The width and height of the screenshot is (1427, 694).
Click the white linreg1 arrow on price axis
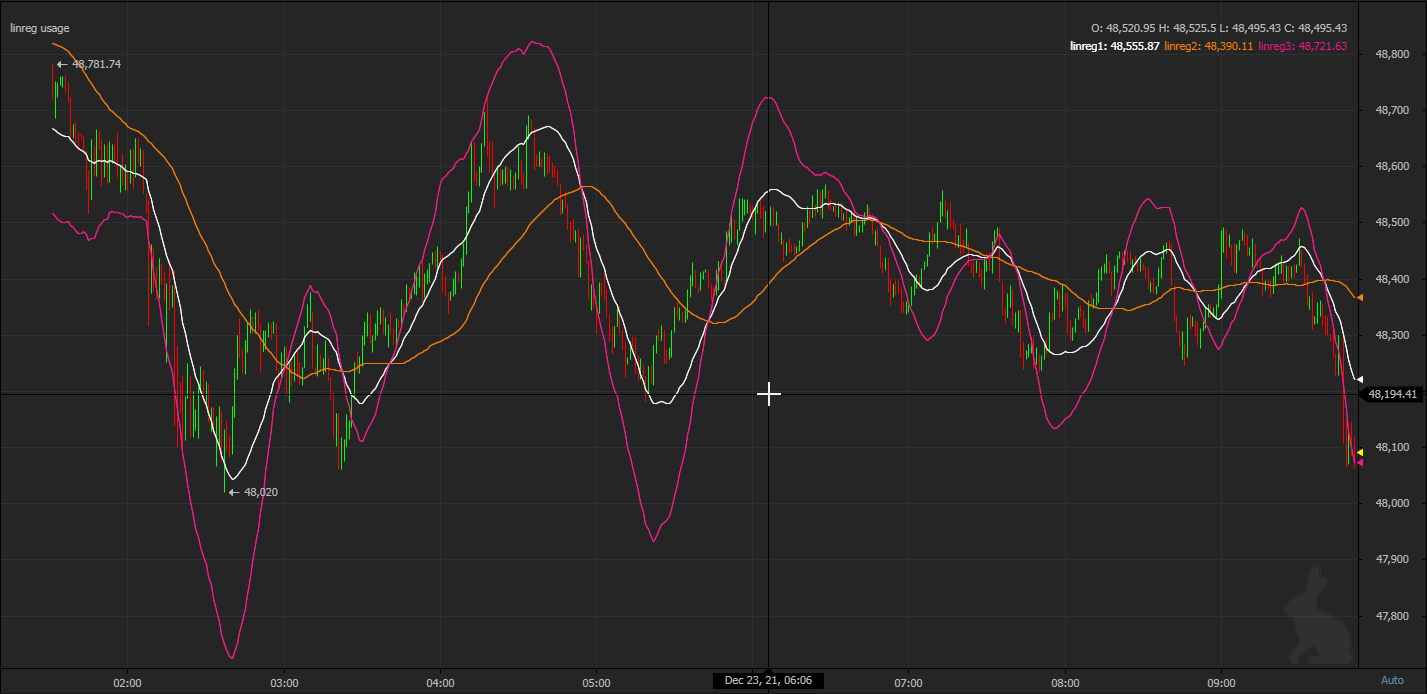click(x=1360, y=378)
